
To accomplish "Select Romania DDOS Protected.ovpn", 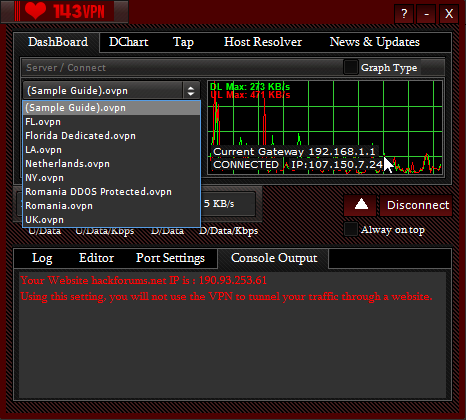I will [x=111, y=192].
